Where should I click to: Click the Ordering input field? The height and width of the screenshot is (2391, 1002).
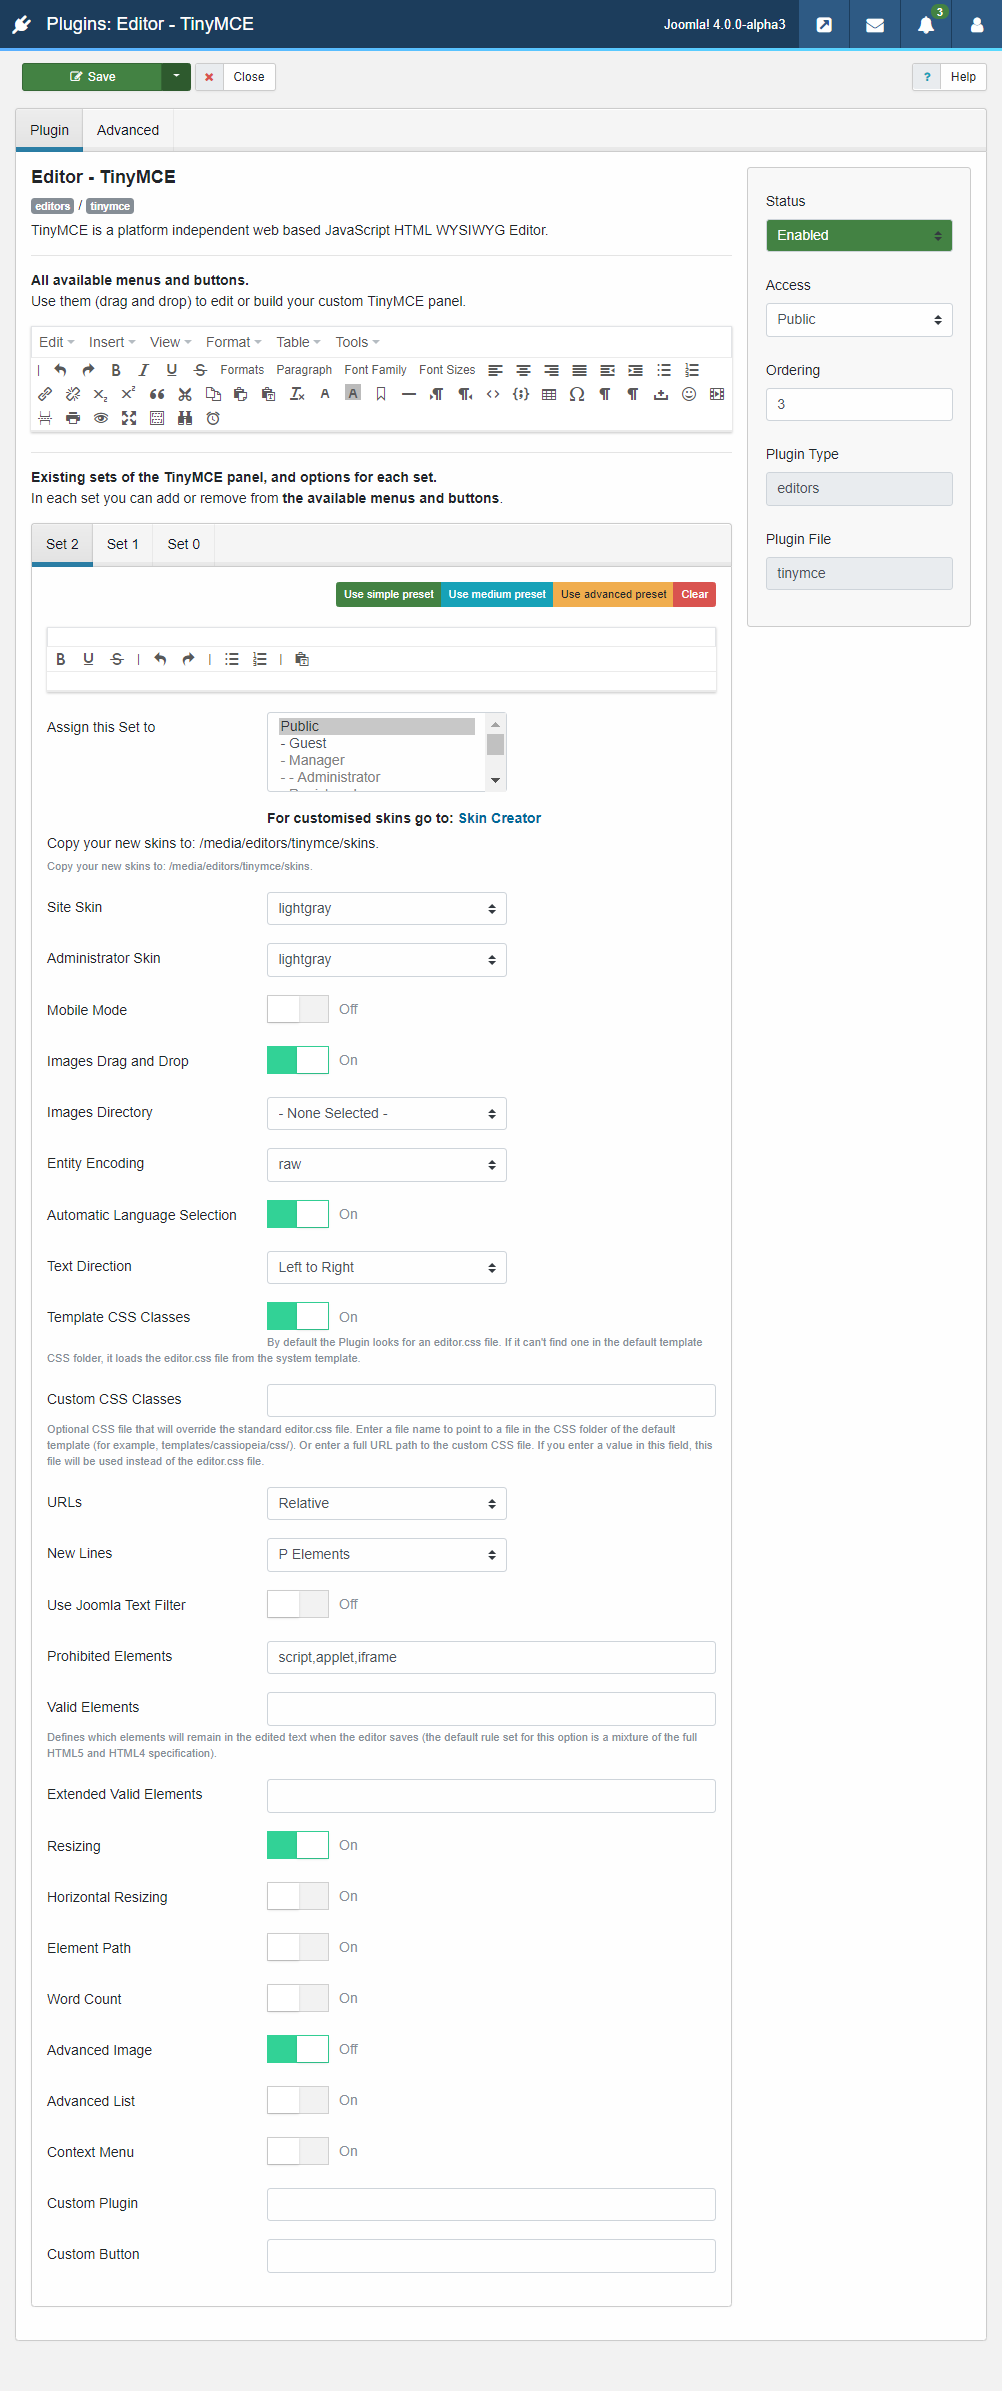pos(859,405)
